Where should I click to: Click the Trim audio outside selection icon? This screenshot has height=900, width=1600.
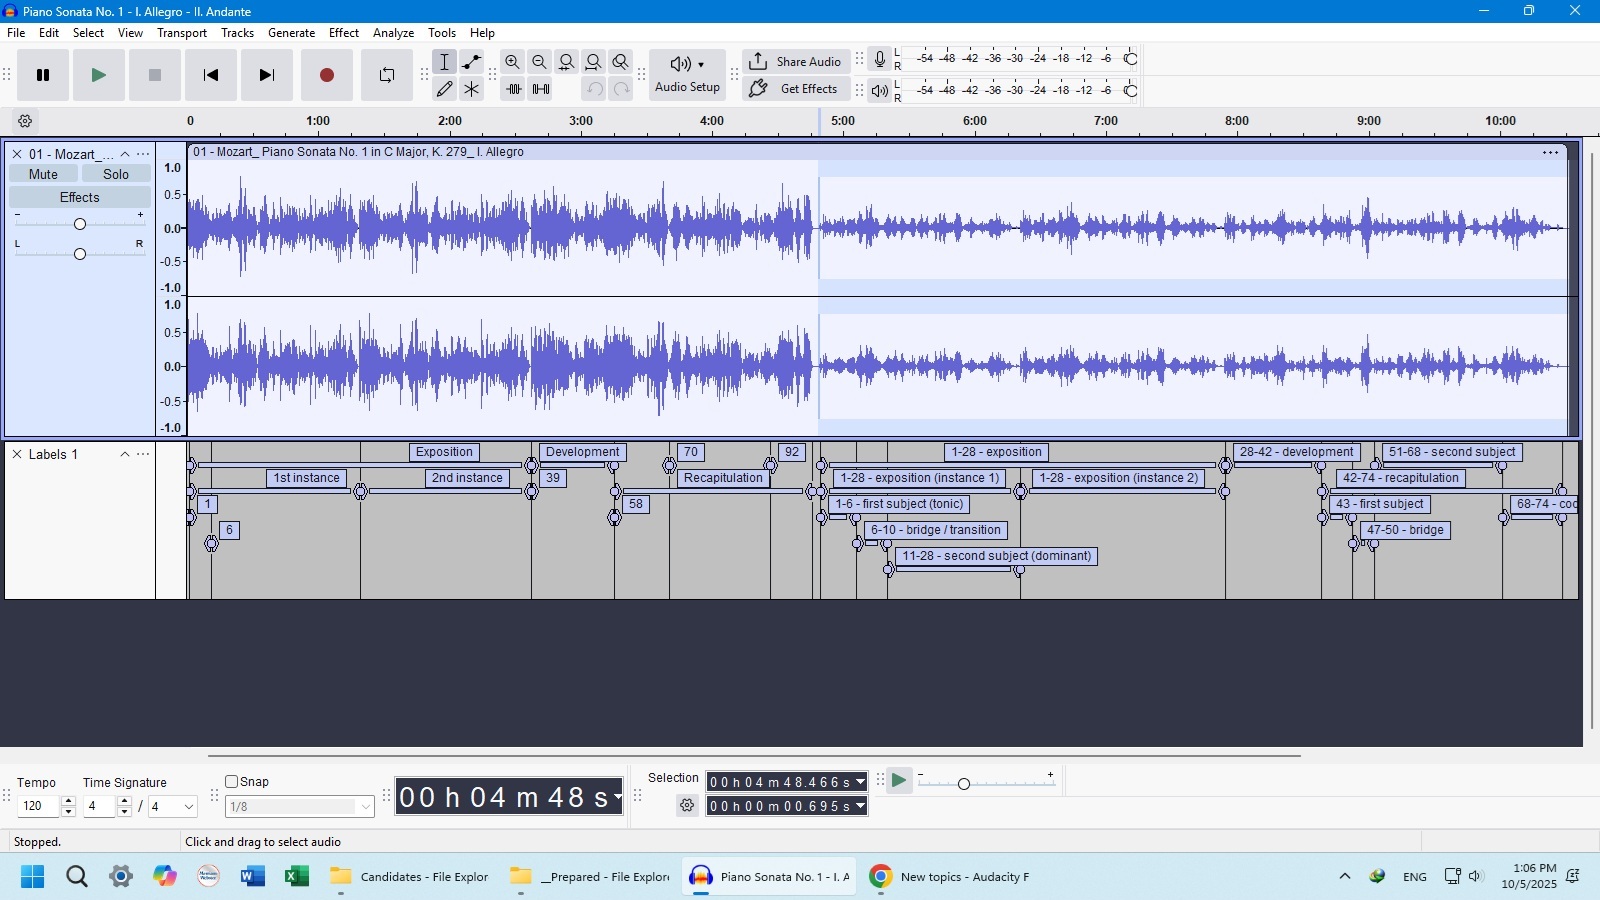(514, 89)
